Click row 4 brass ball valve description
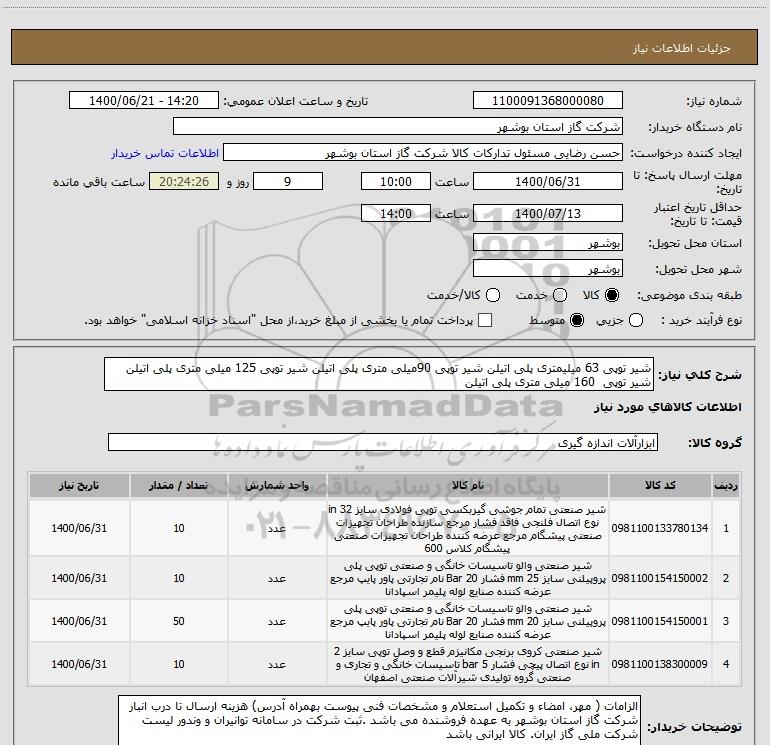Viewport: 770px width, 745px height. 468,664
